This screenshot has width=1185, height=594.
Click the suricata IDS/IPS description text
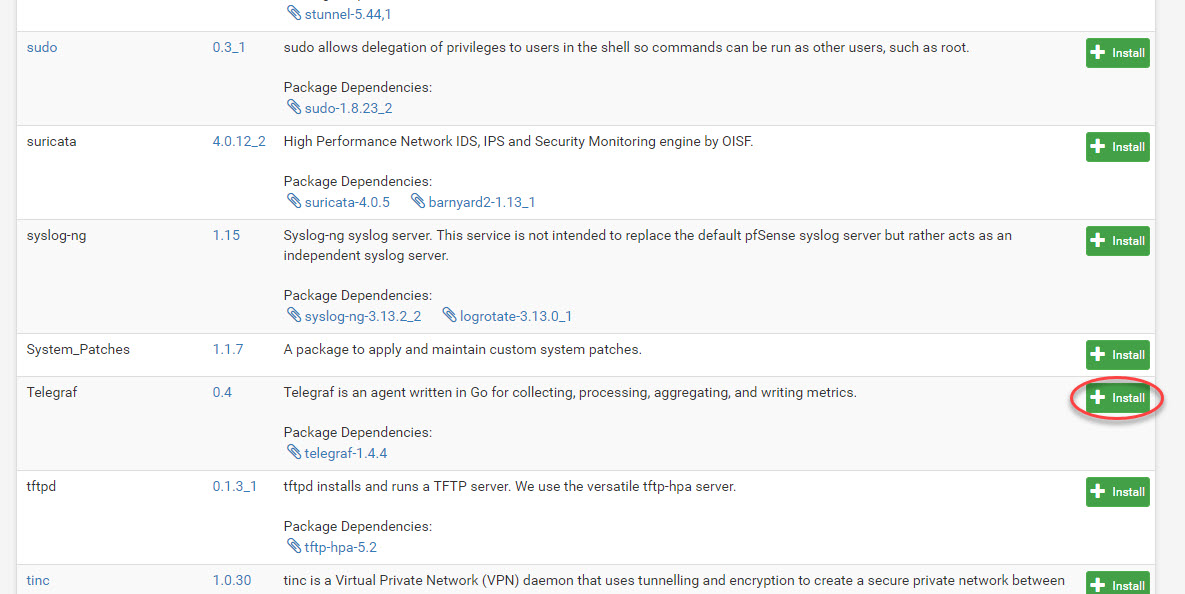pyautogui.click(x=518, y=141)
